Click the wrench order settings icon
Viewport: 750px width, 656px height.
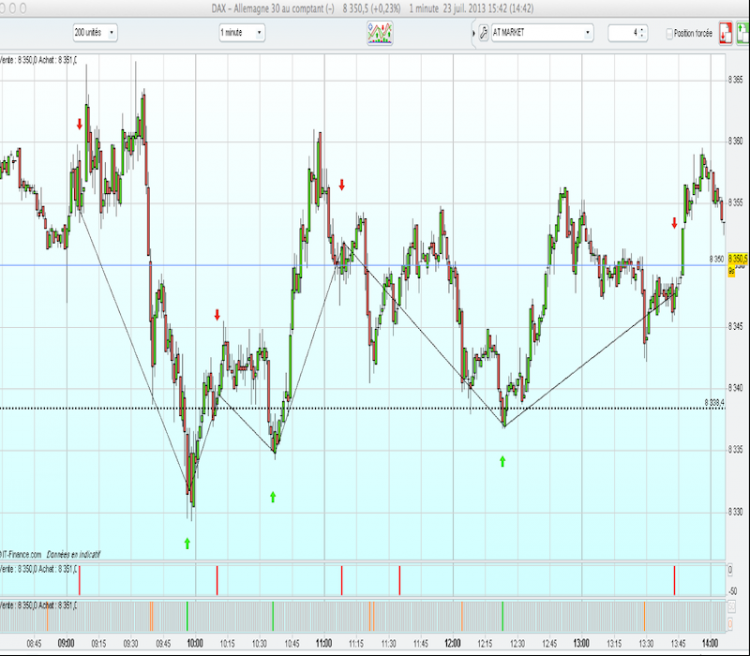[484, 33]
